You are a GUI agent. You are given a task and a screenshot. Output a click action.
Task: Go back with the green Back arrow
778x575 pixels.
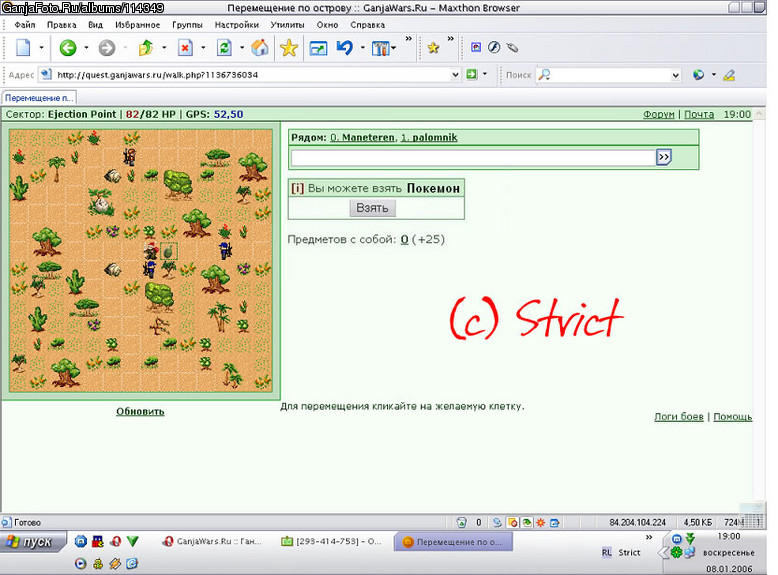point(68,48)
